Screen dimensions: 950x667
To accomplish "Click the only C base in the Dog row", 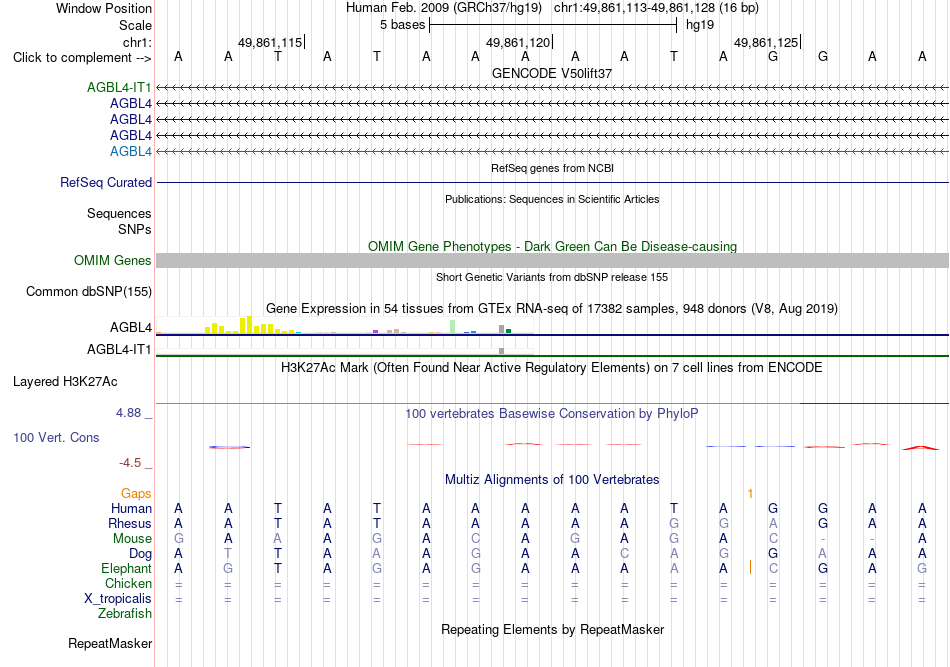I will pyautogui.click(x=625, y=554).
